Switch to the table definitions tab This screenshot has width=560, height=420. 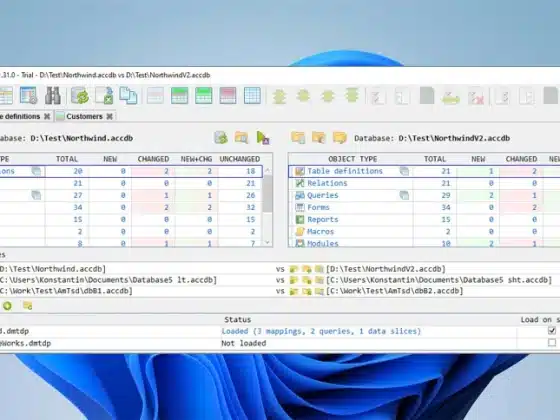20,116
